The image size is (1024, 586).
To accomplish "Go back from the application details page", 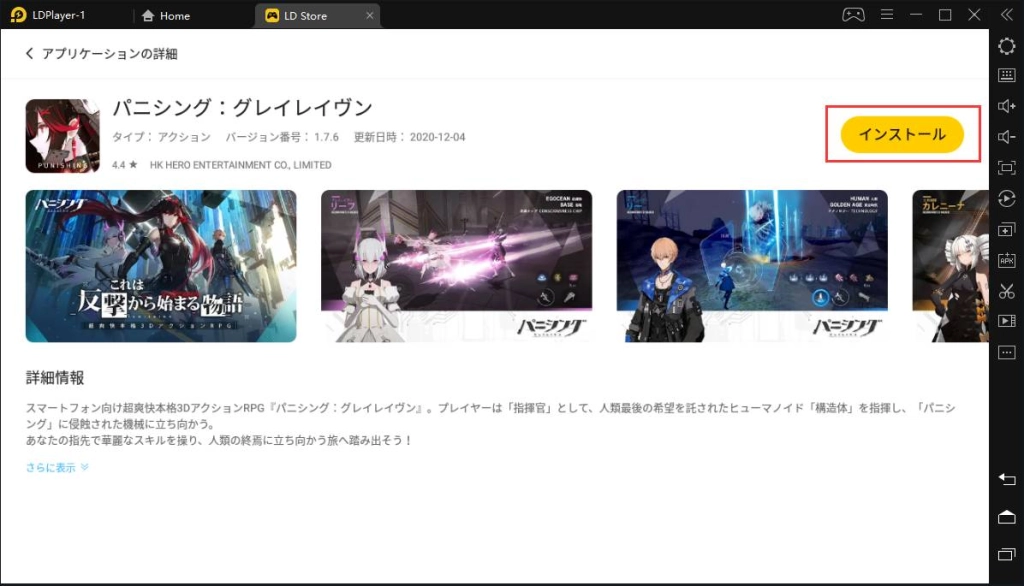I will [29, 54].
